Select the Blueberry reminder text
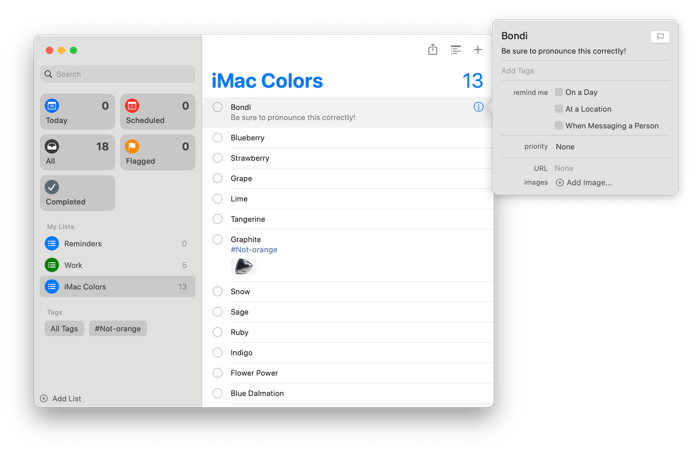The height and width of the screenshot is (452, 700). click(247, 138)
